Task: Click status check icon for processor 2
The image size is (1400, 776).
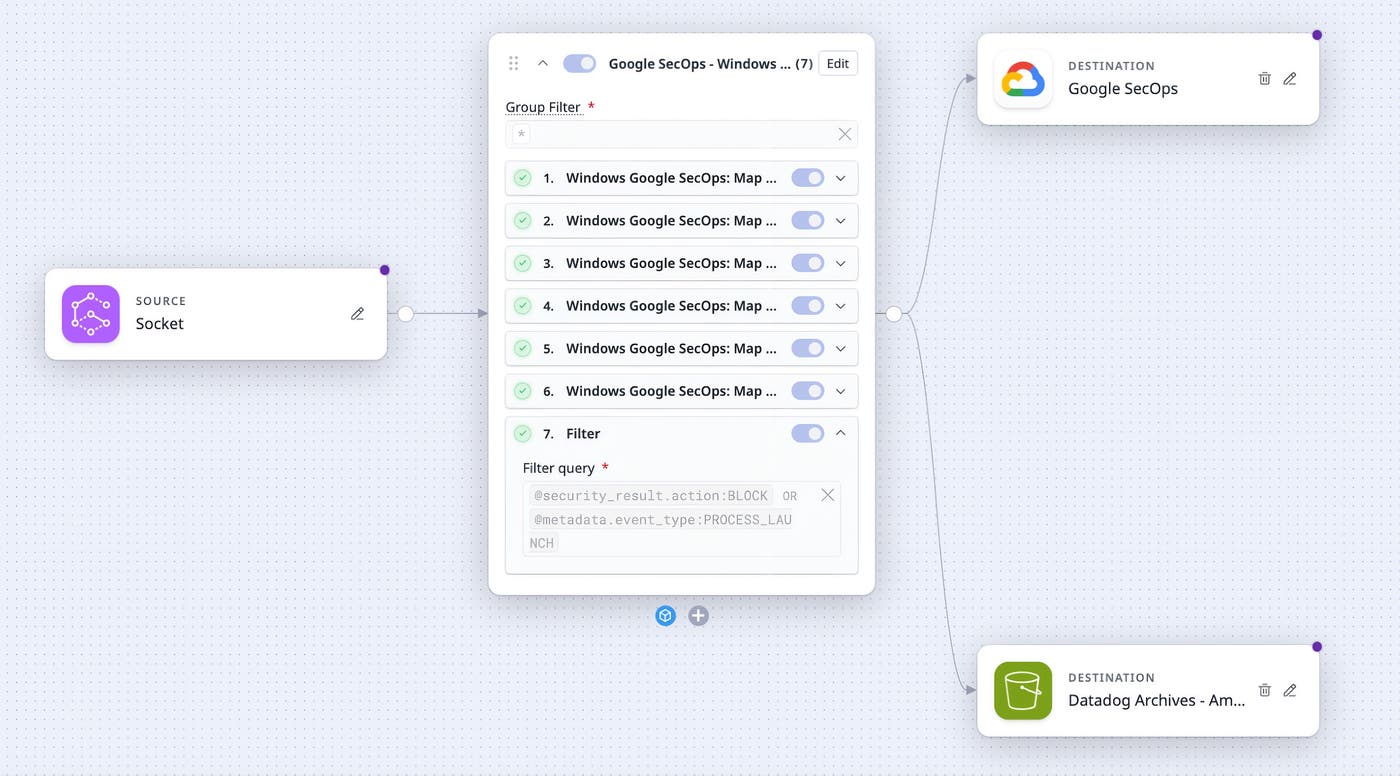Action: point(522,221)
